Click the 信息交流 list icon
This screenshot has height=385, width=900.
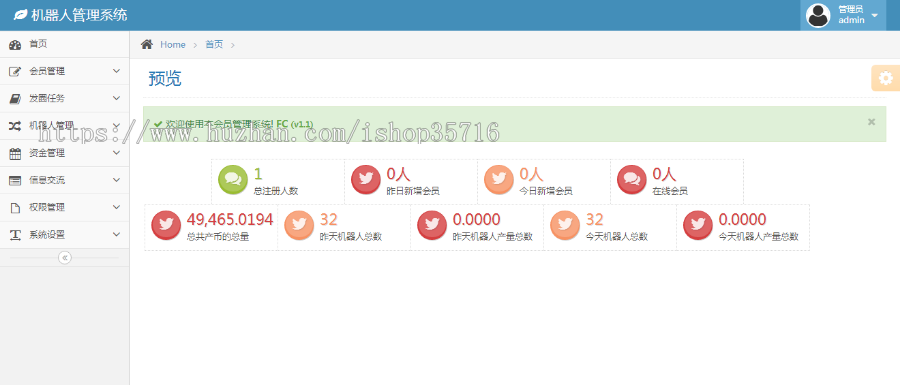[x=15, y=180]
